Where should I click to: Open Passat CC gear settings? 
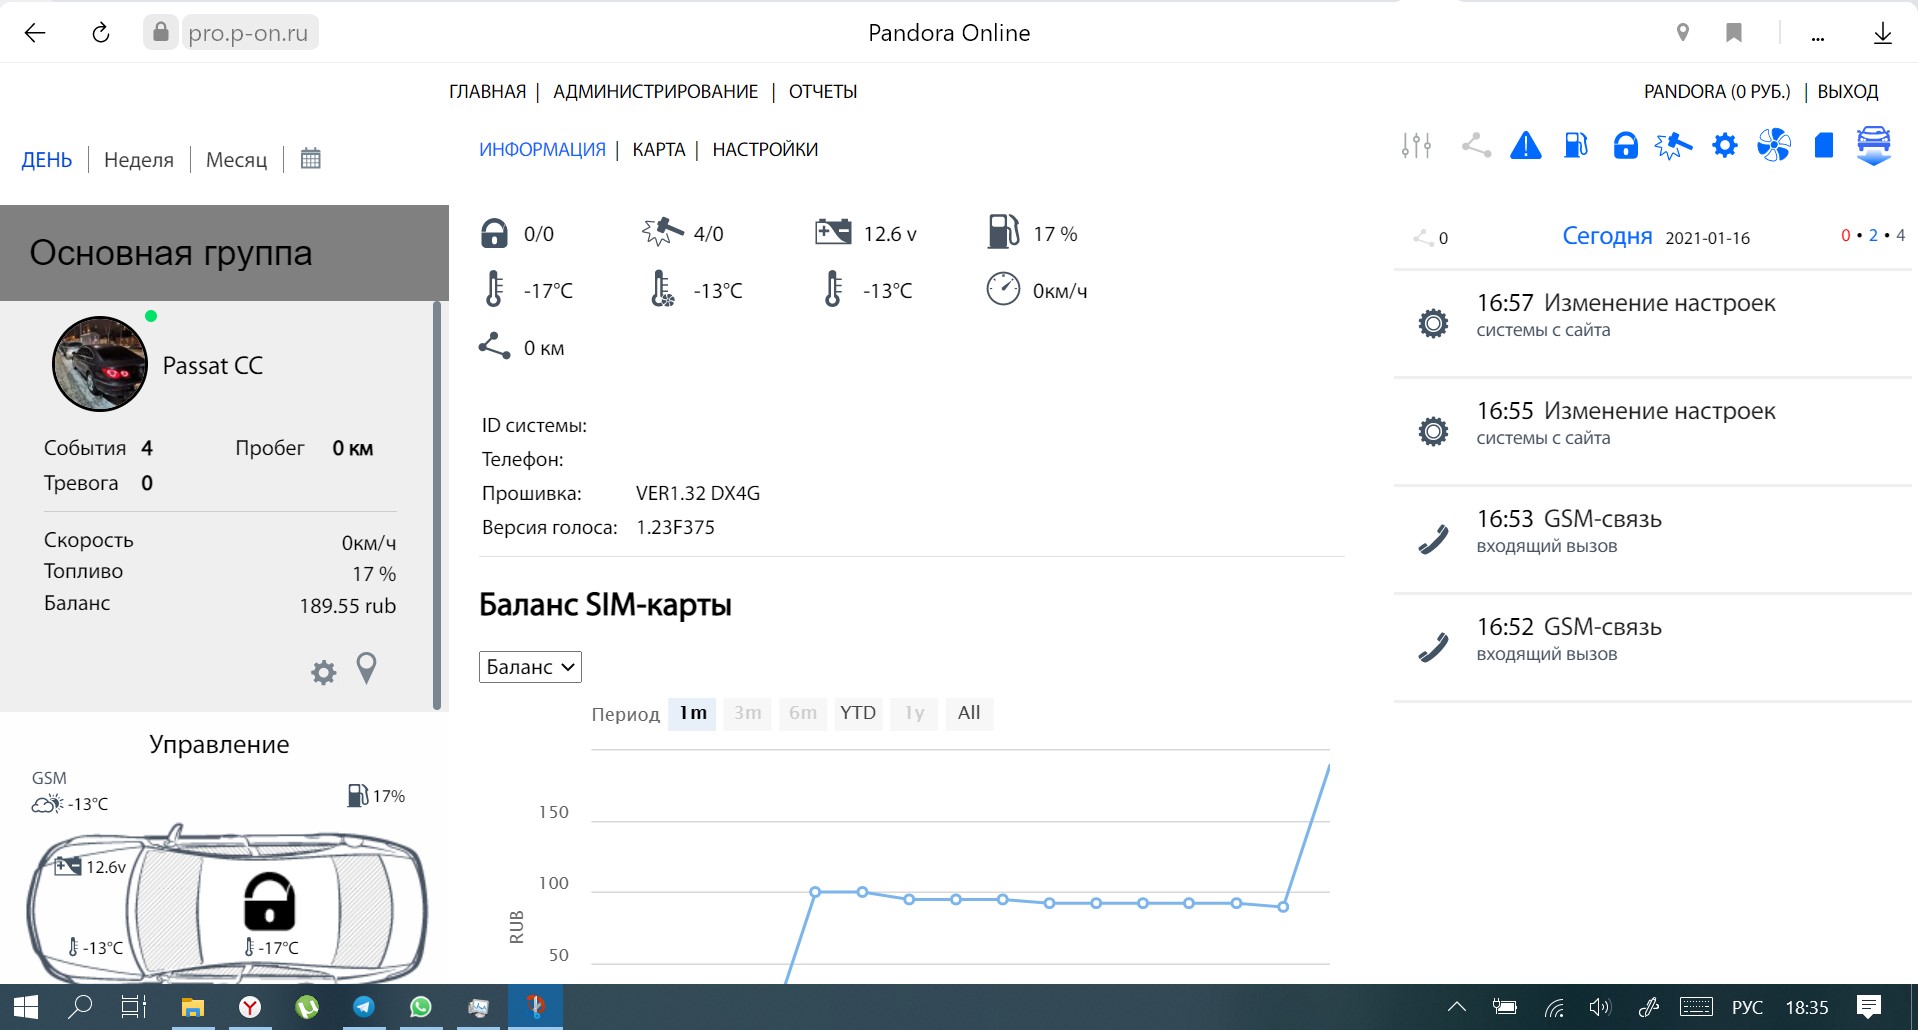click(x=323, y=672)
